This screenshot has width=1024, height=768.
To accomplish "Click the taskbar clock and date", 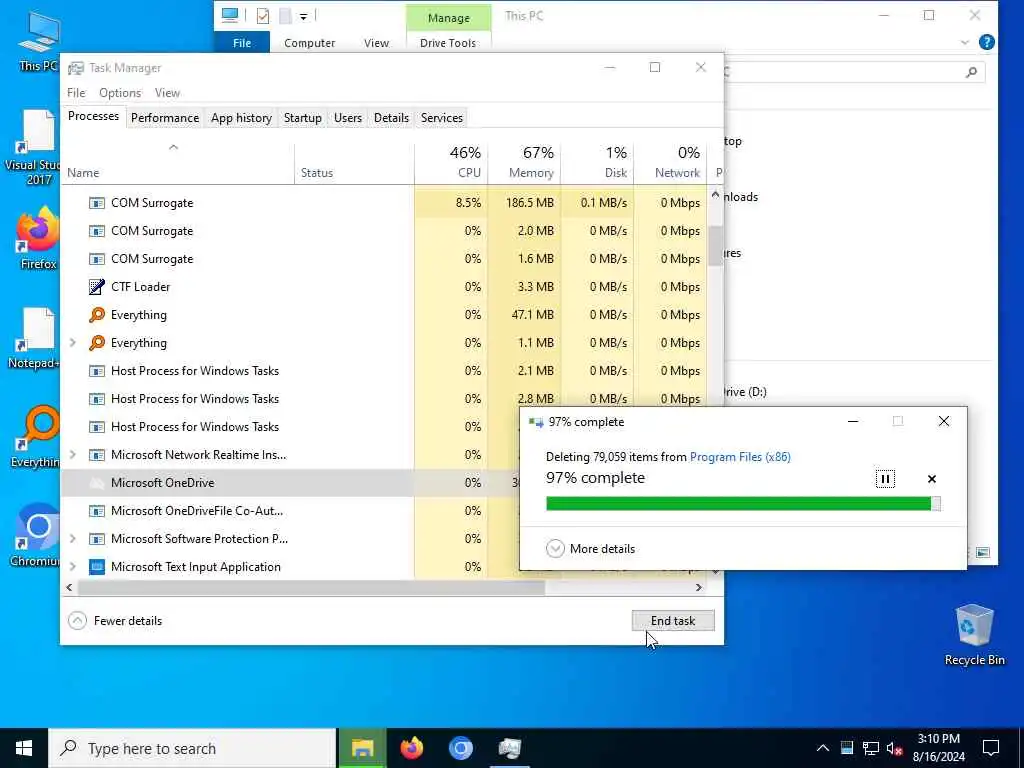I will pos(938,748).
